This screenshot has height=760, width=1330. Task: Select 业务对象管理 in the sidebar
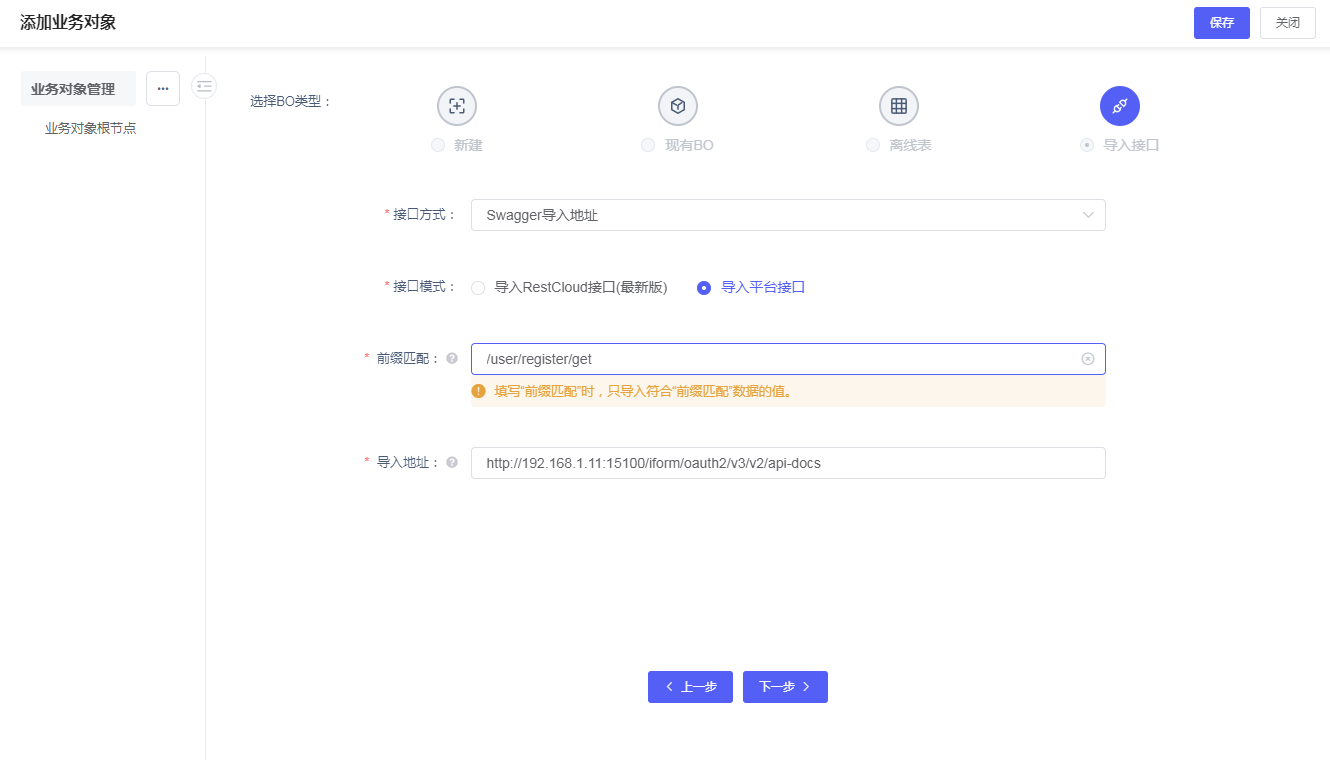73,89
